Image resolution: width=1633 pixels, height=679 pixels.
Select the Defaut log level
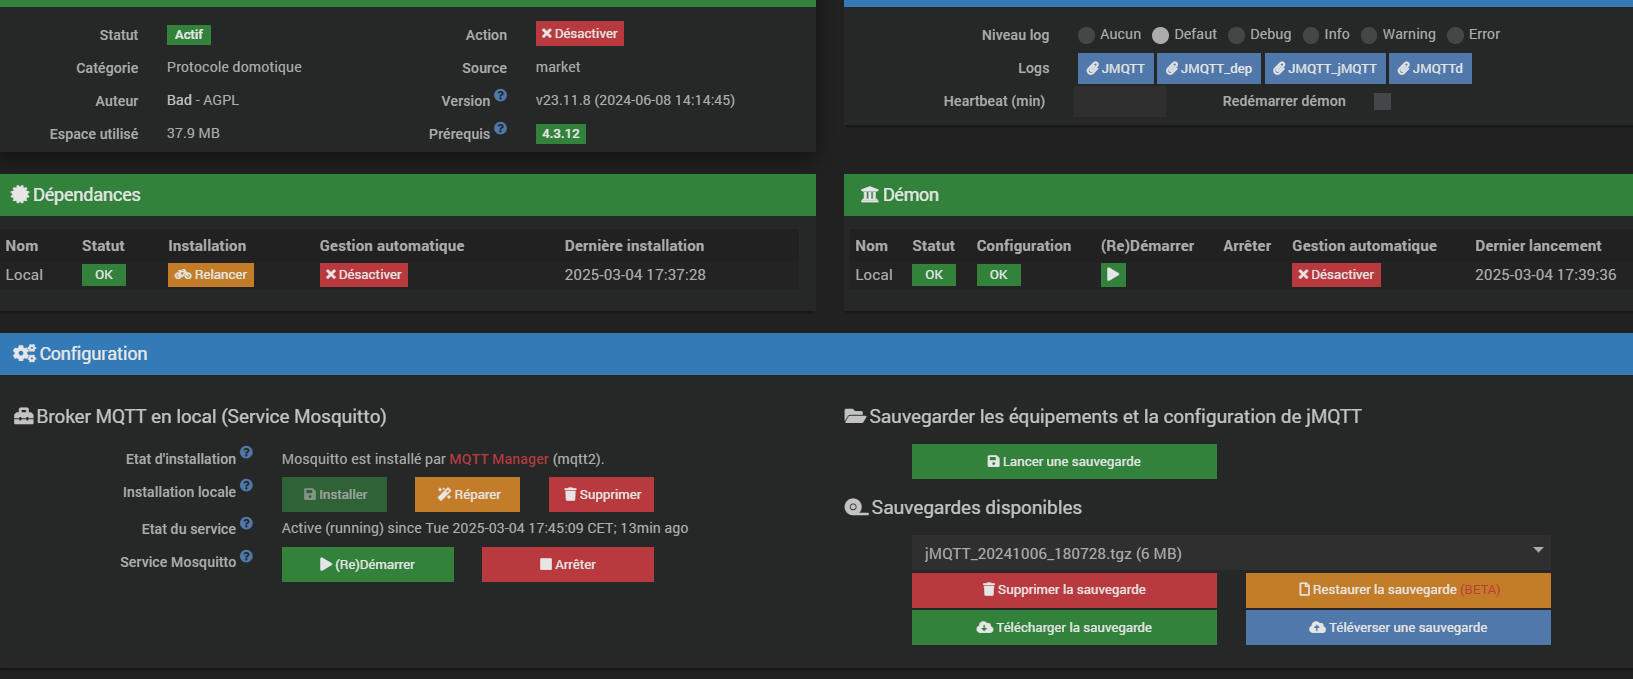[1160, 35]
